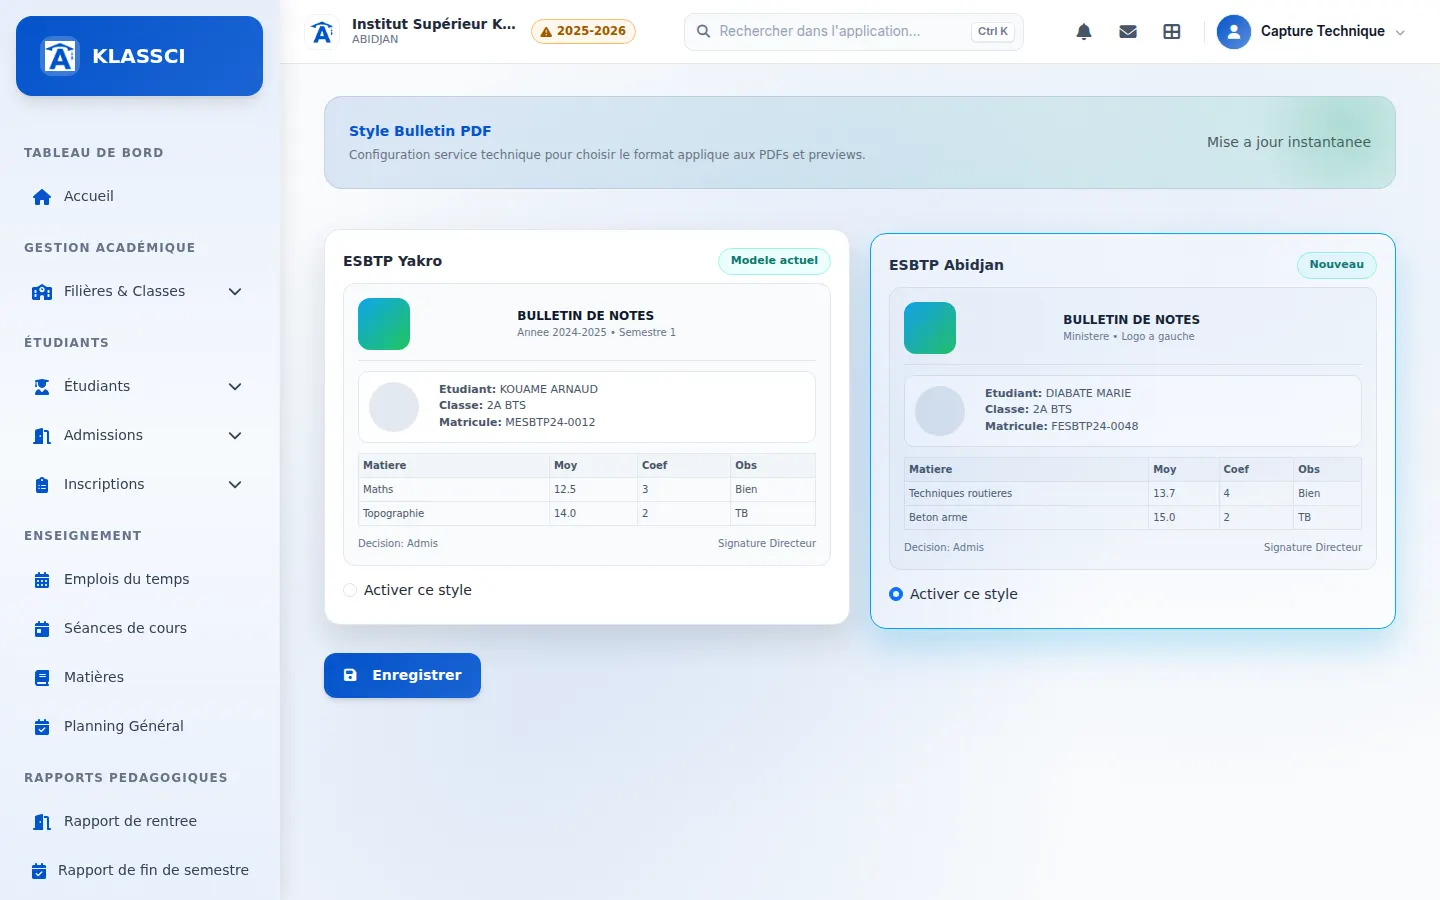Open Rapport de rentree link
Image resolution: width=1440 pixels, height=900 pixels.
coord(139,821)
